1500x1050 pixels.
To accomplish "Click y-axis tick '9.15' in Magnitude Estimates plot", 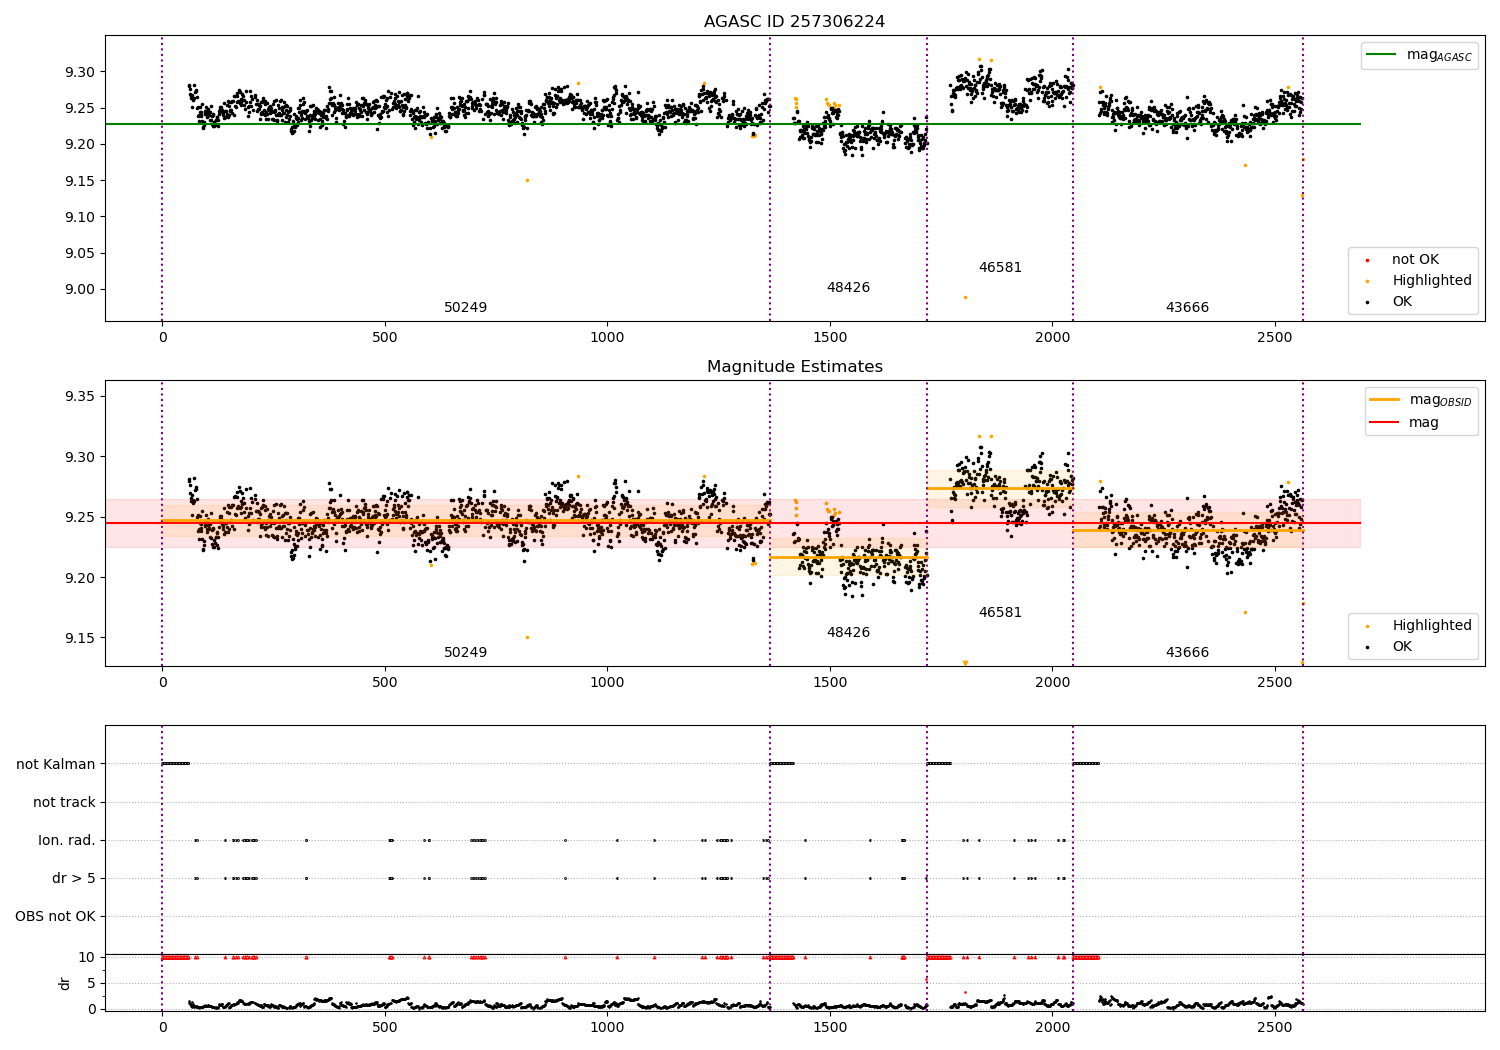I will [80, 639].
